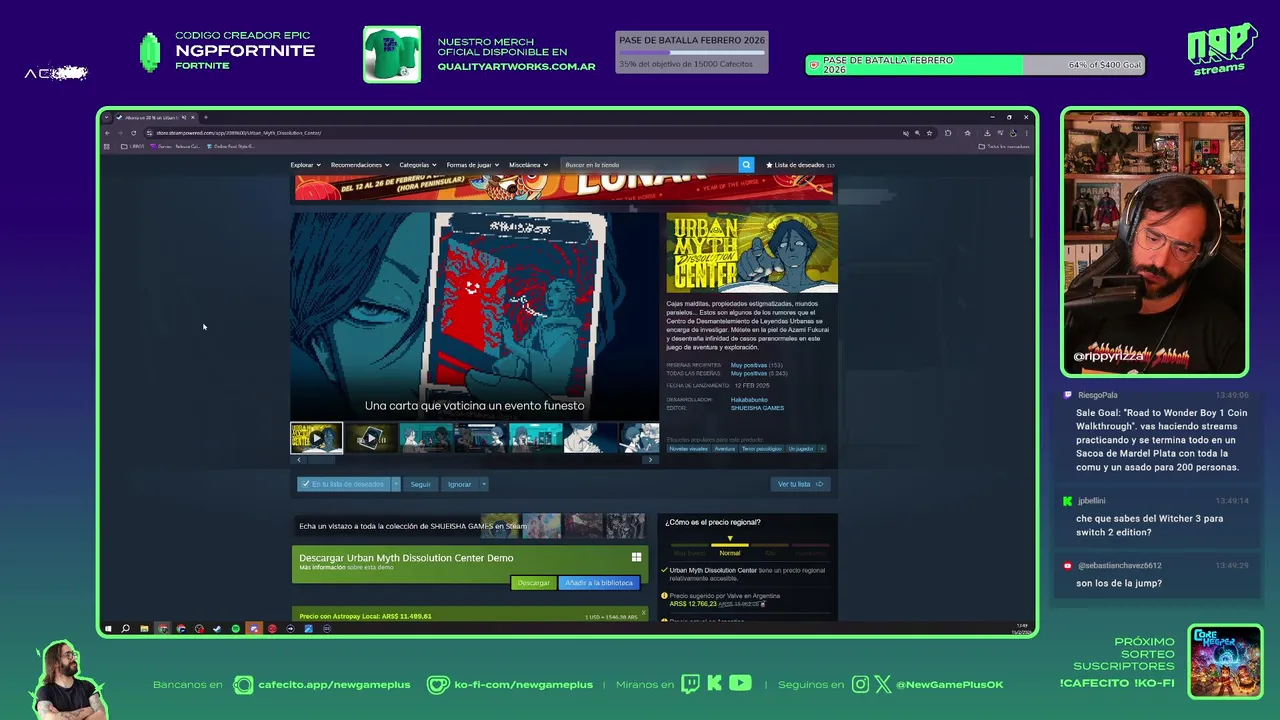1280x720 pixels.
Task: Click the browser address bar URL
Action: pyautogui.click(x=239, y=133)
